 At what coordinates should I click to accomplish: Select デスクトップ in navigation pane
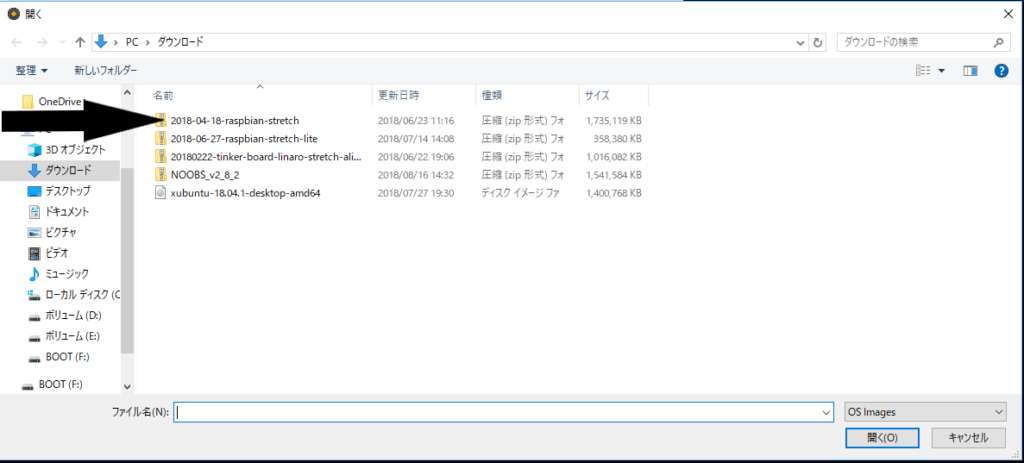point(67,191)
